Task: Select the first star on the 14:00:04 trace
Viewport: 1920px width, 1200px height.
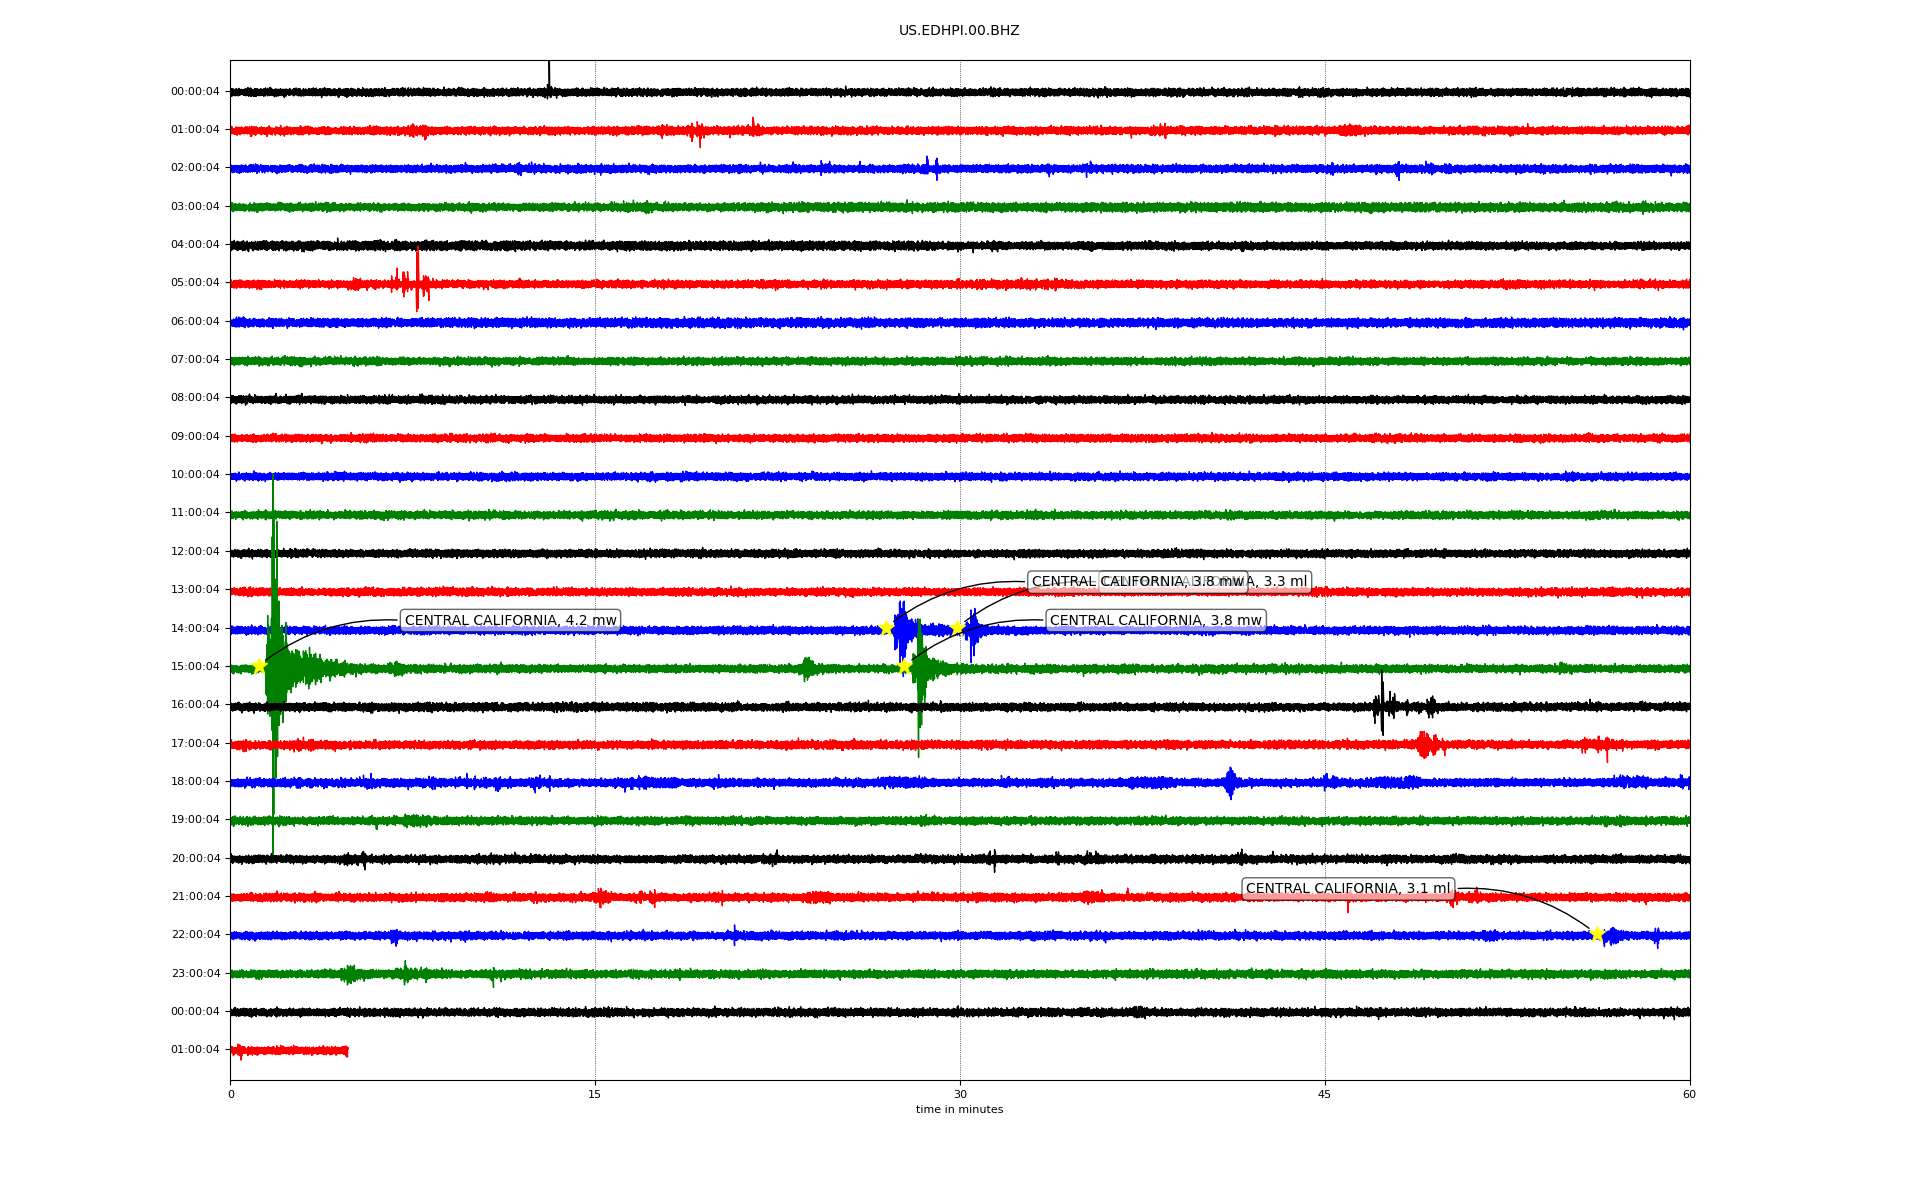Action: coord(886,628)
